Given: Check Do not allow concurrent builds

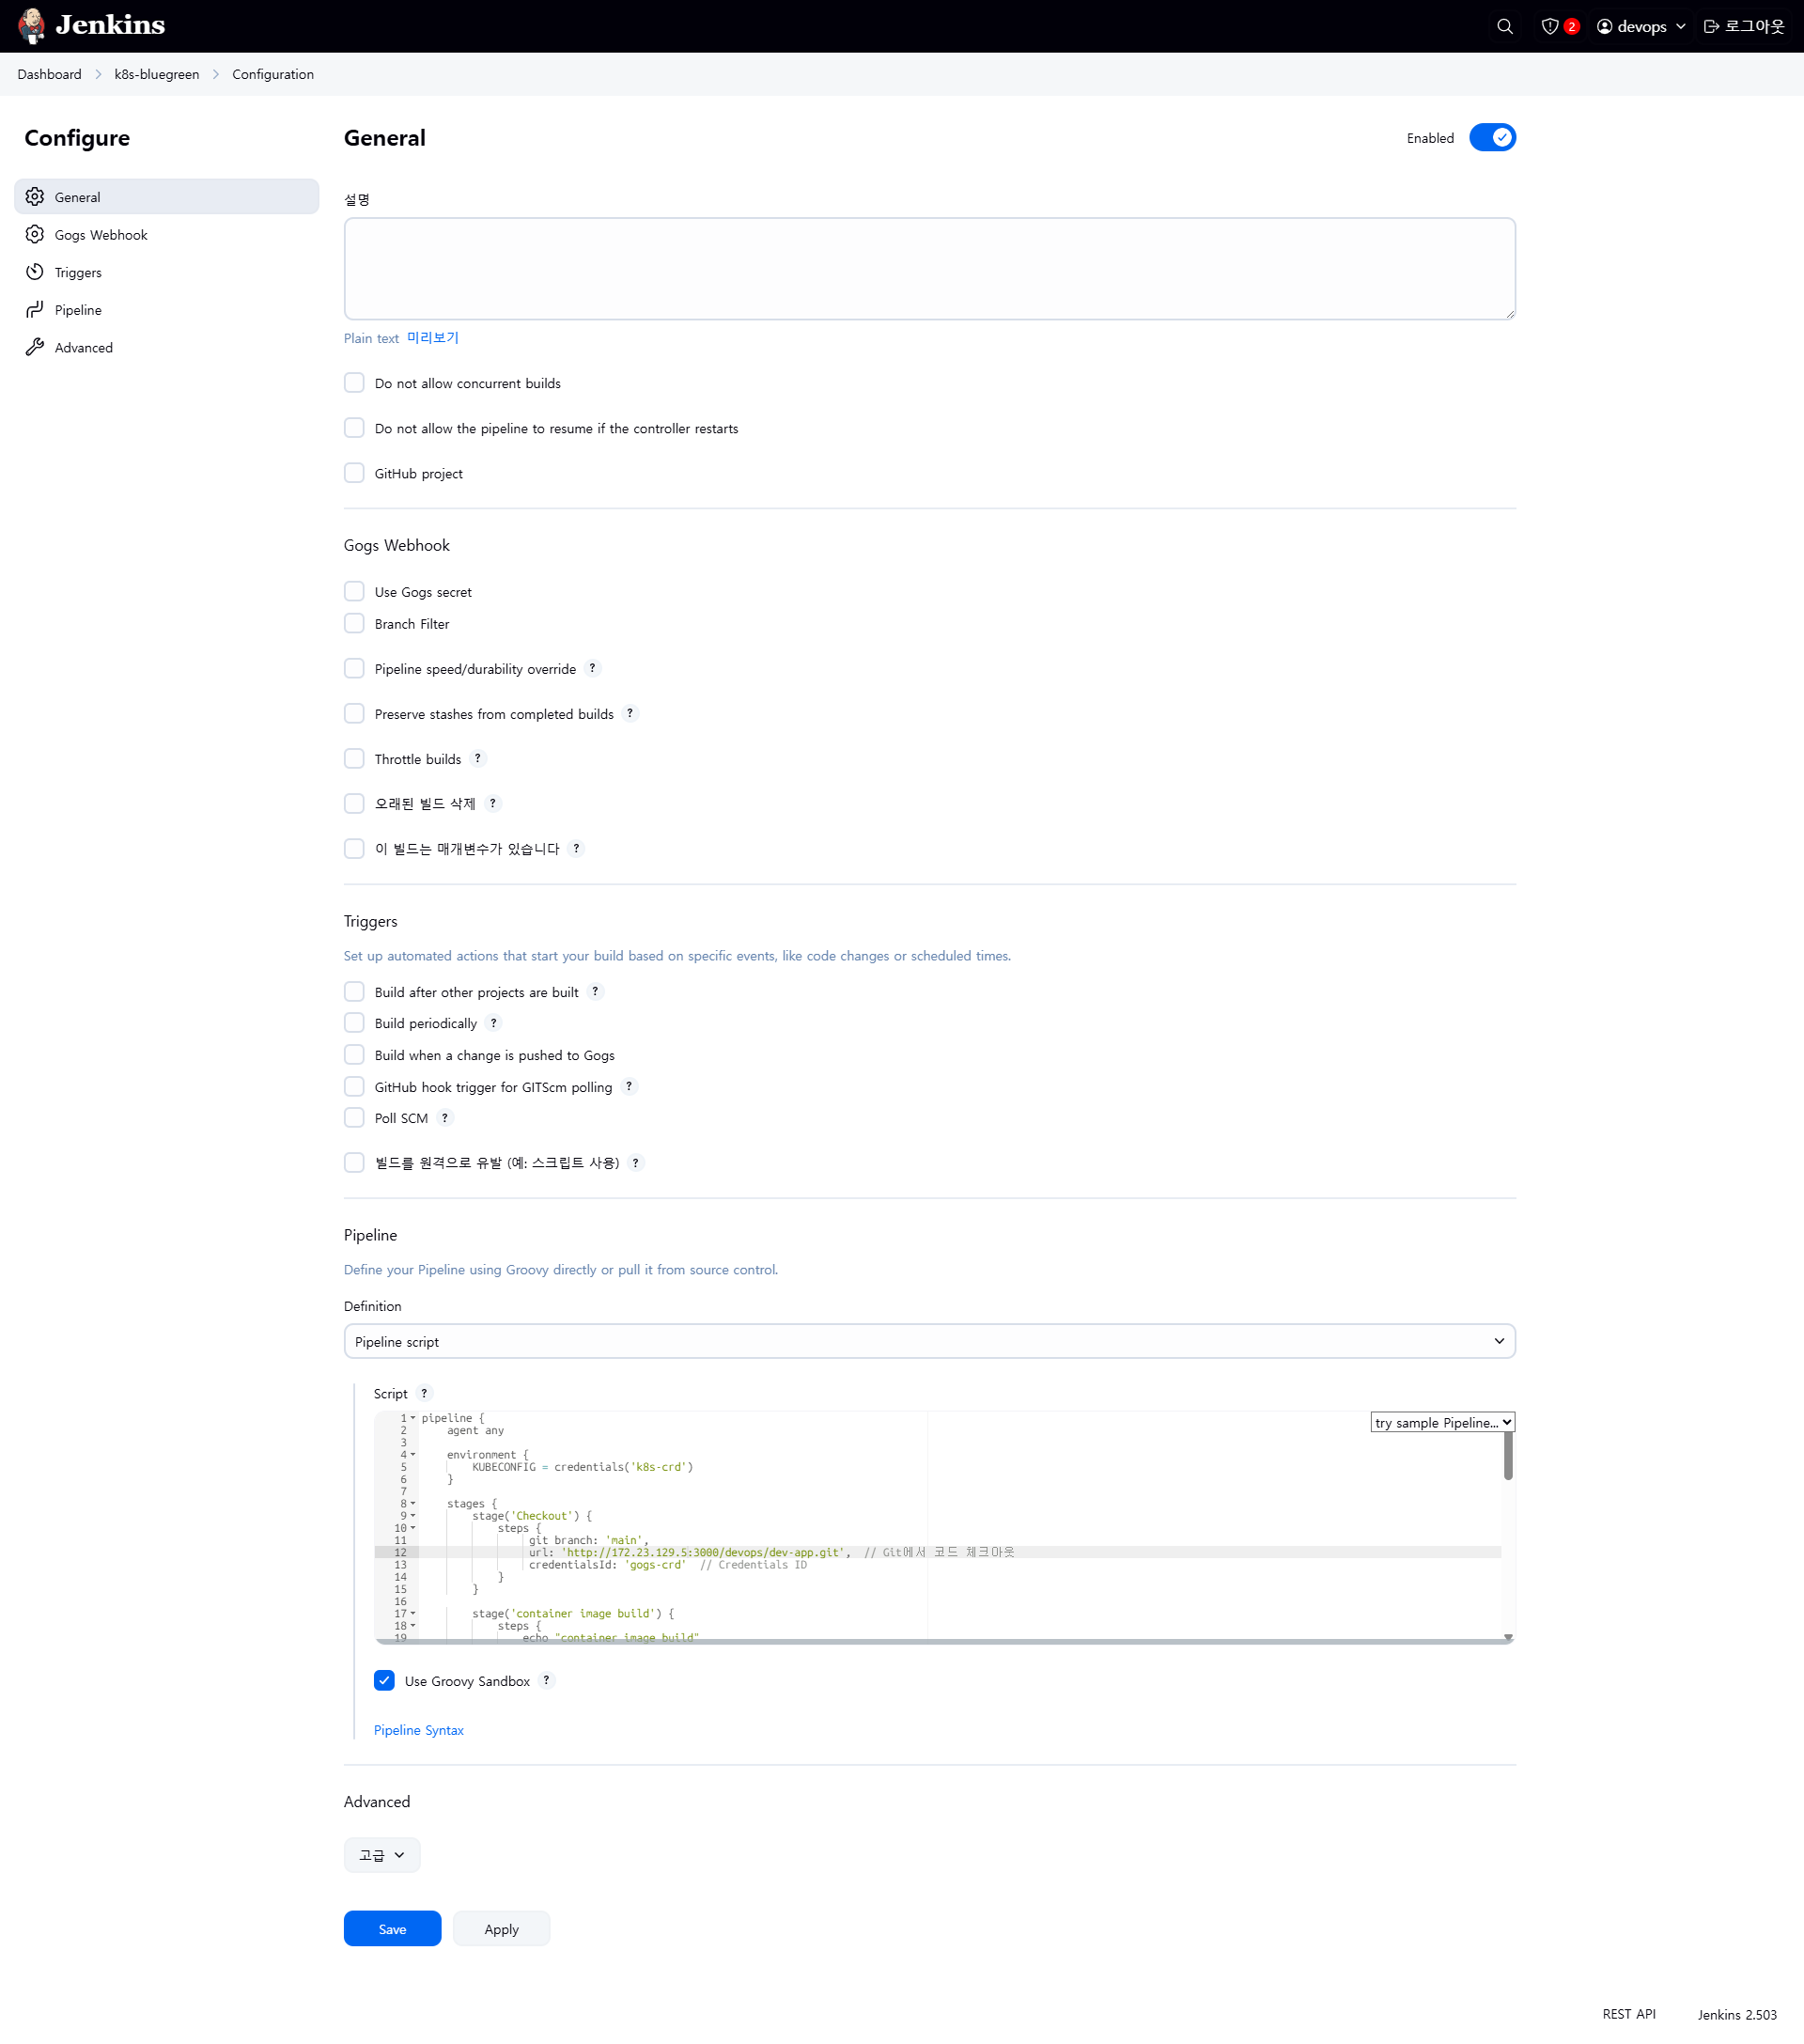Looking at the screenshot, I should [x=354, y=383].
